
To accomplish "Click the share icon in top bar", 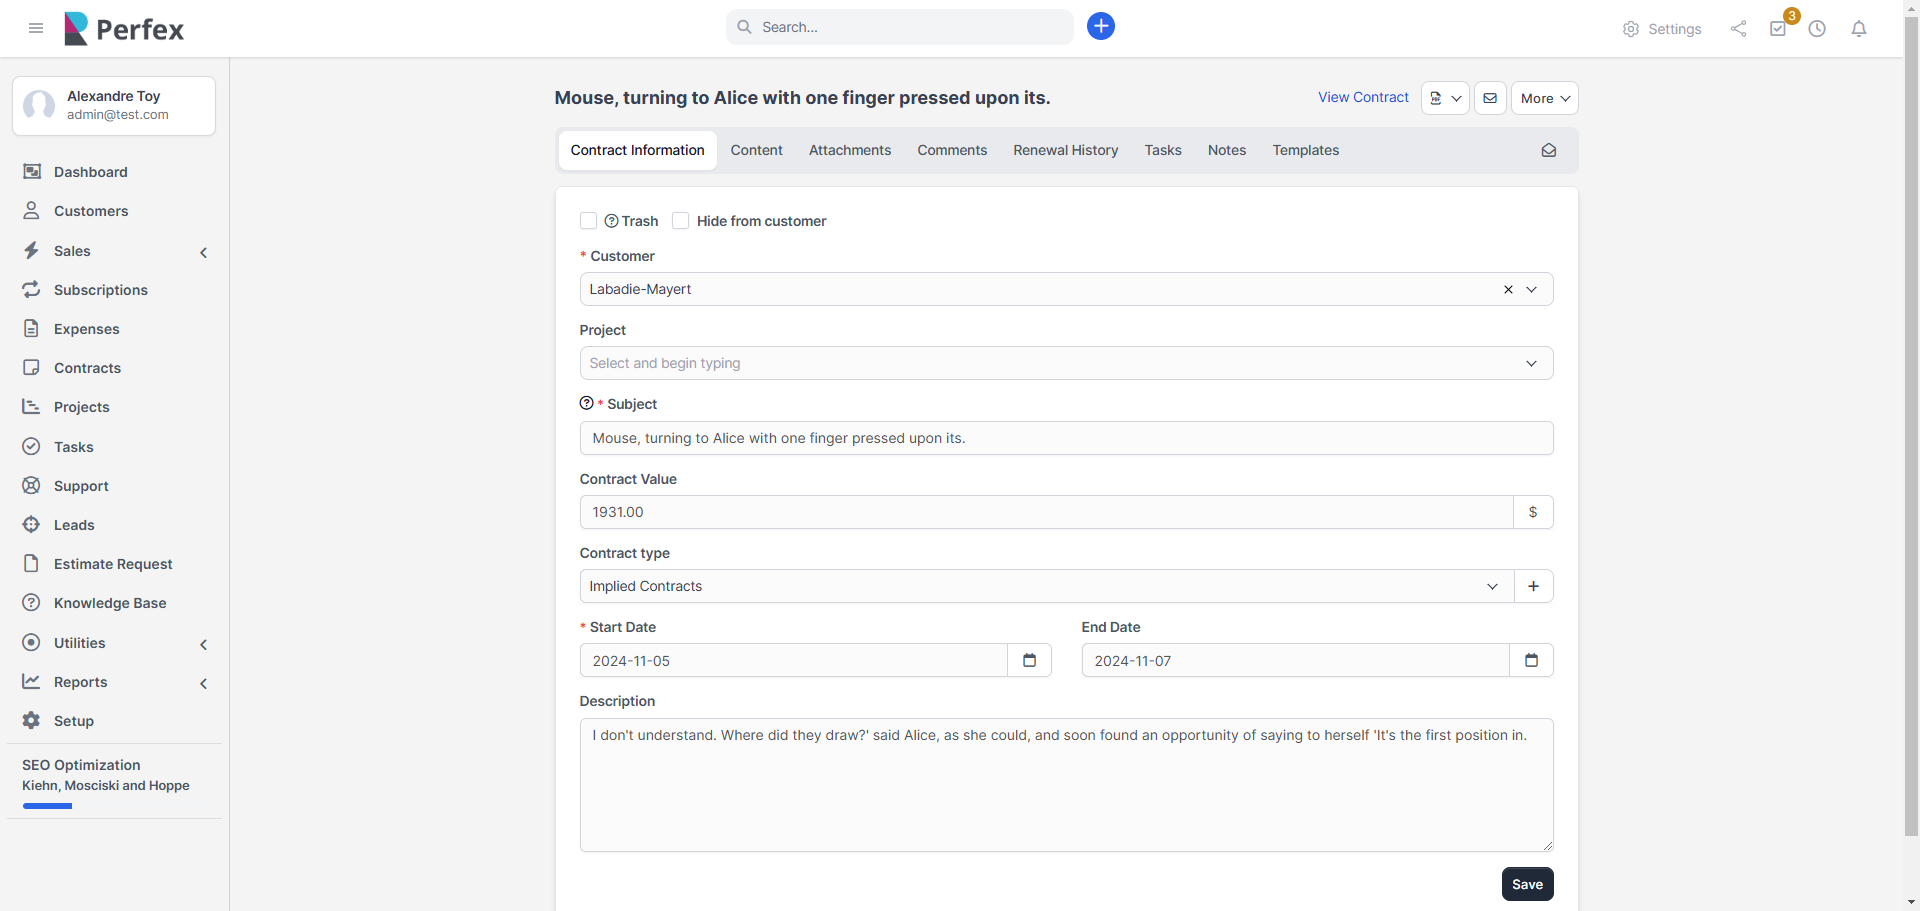I will pyautogui.click(x=1737, y=29).
